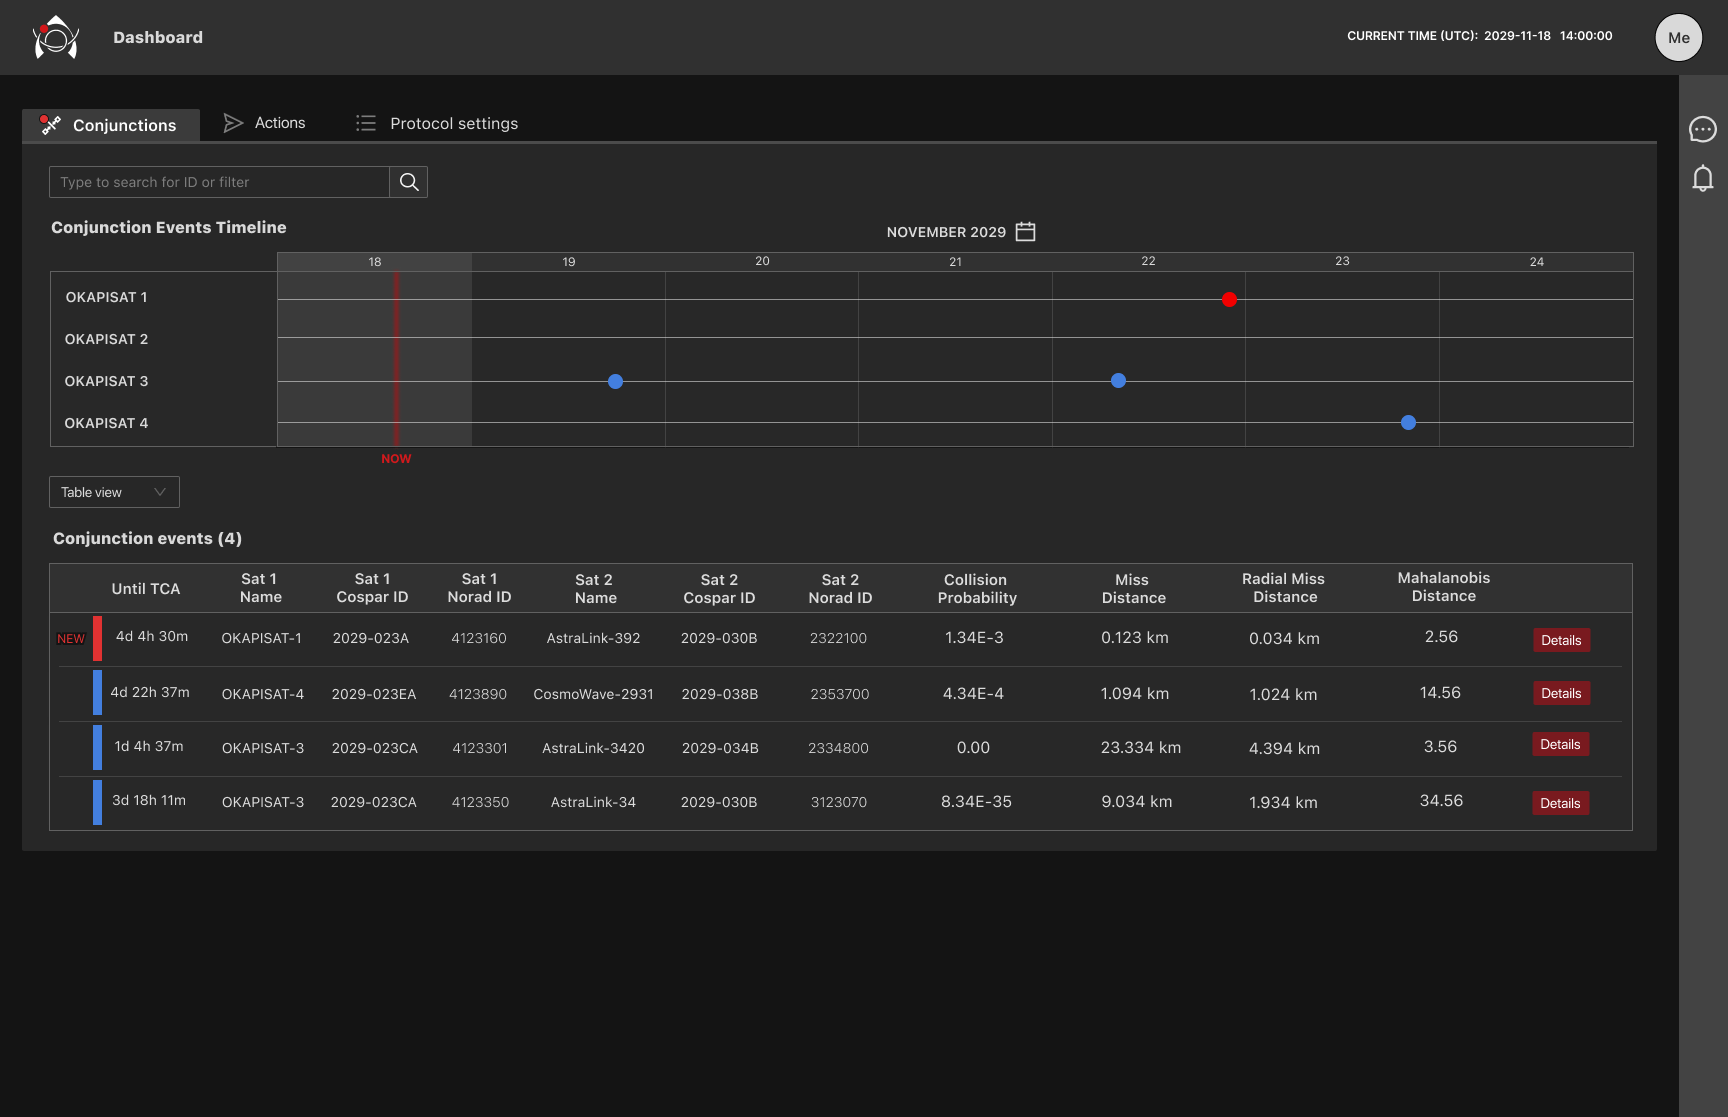
Task: Click the search magnifier button
Action: [x=409, y=182]
